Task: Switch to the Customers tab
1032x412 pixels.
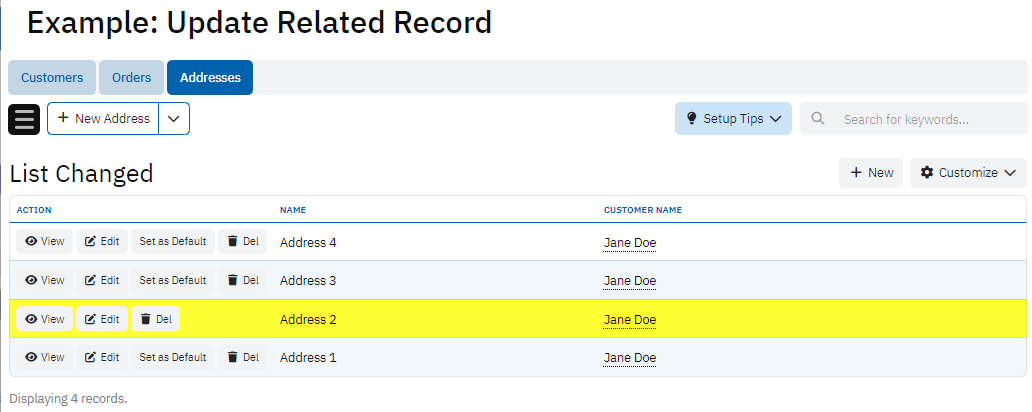Action: (x=52, y=78)
